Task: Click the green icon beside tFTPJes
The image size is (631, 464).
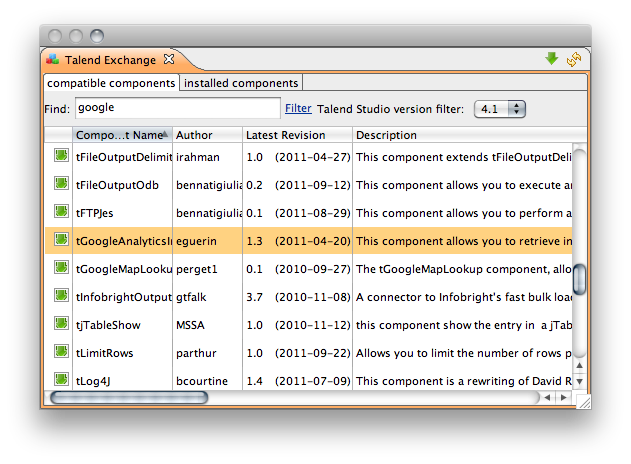Action: (61, 212)
